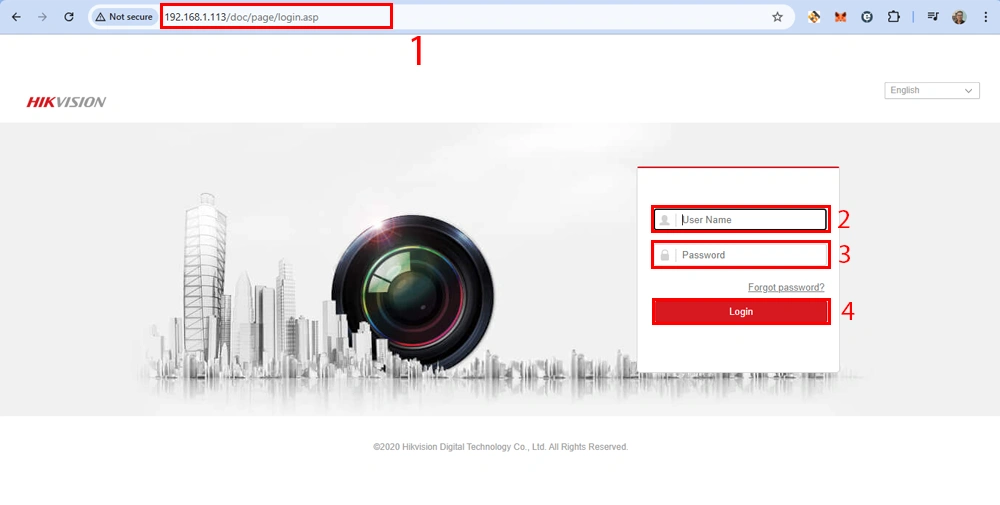Click the red Login button
This screenshot has width=1000, height=505.
coord(740,312)
